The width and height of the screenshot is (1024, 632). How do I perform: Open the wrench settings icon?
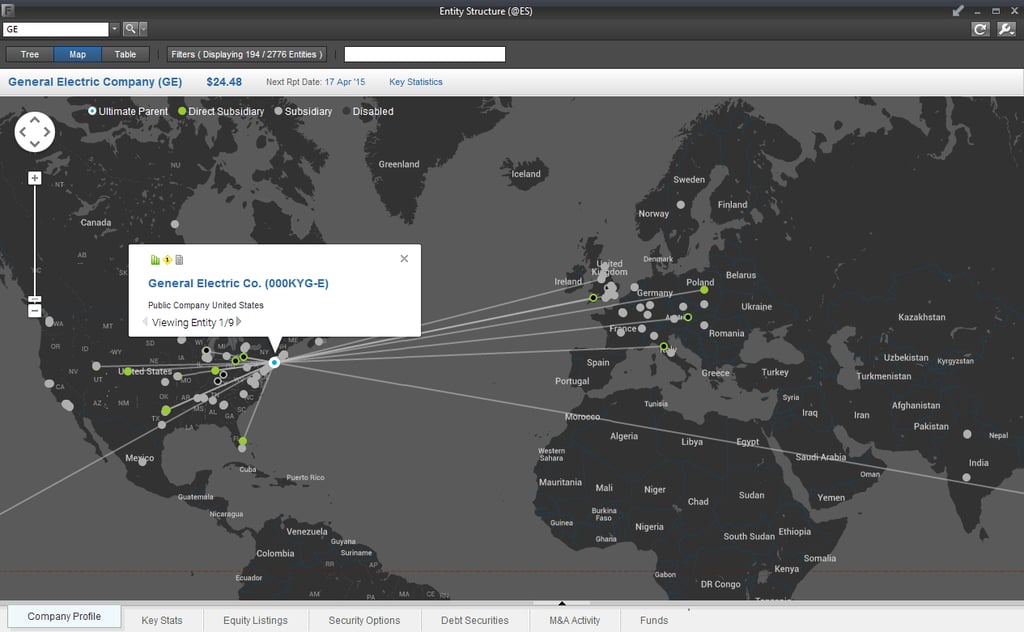tap(1006, 29)
